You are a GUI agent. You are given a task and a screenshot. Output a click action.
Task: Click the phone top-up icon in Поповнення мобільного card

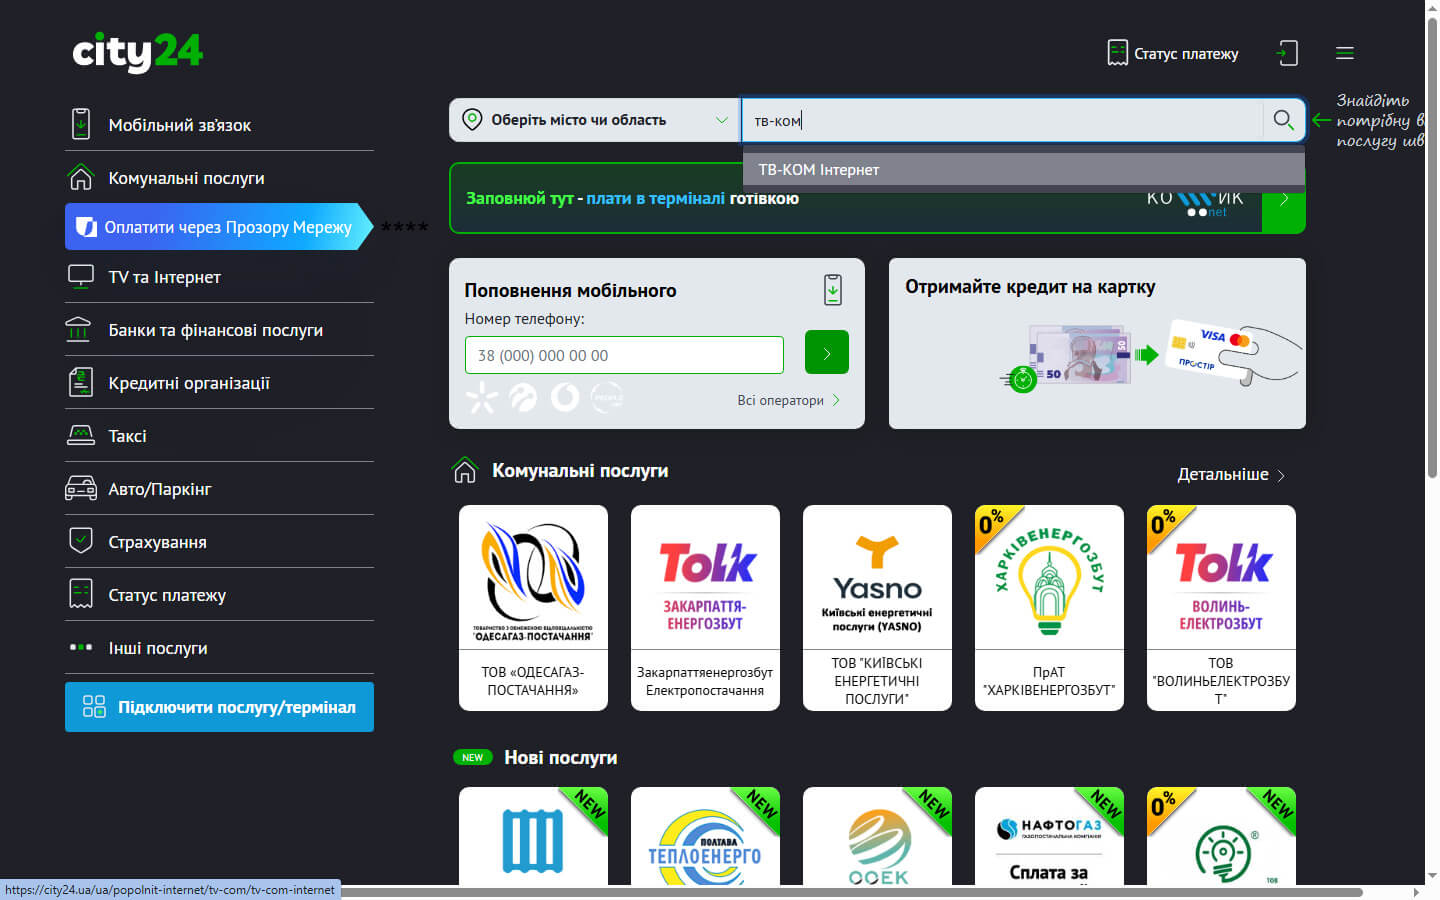[x=833, y=290]
